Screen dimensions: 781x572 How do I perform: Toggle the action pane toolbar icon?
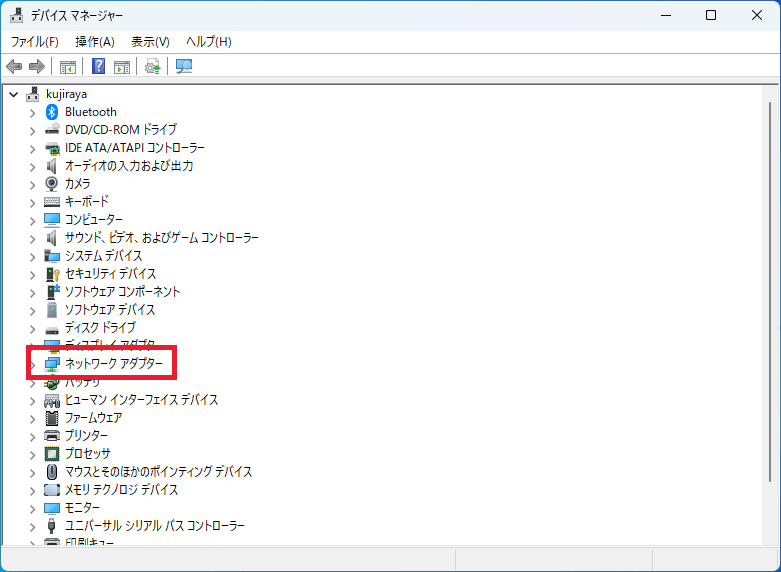click(122, 66)
